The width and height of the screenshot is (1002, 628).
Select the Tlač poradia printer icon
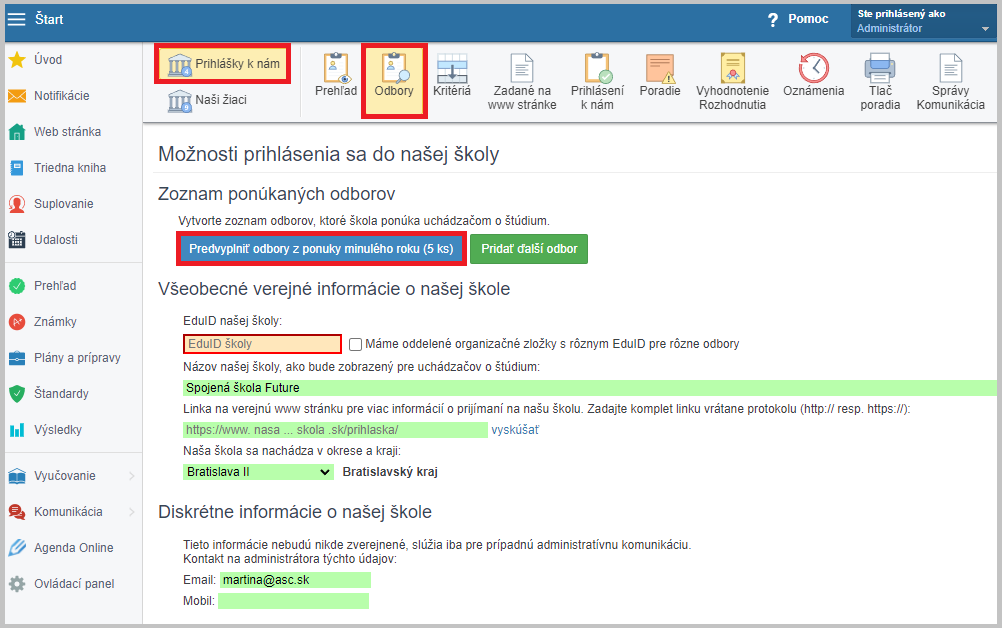tap(880, 69)
